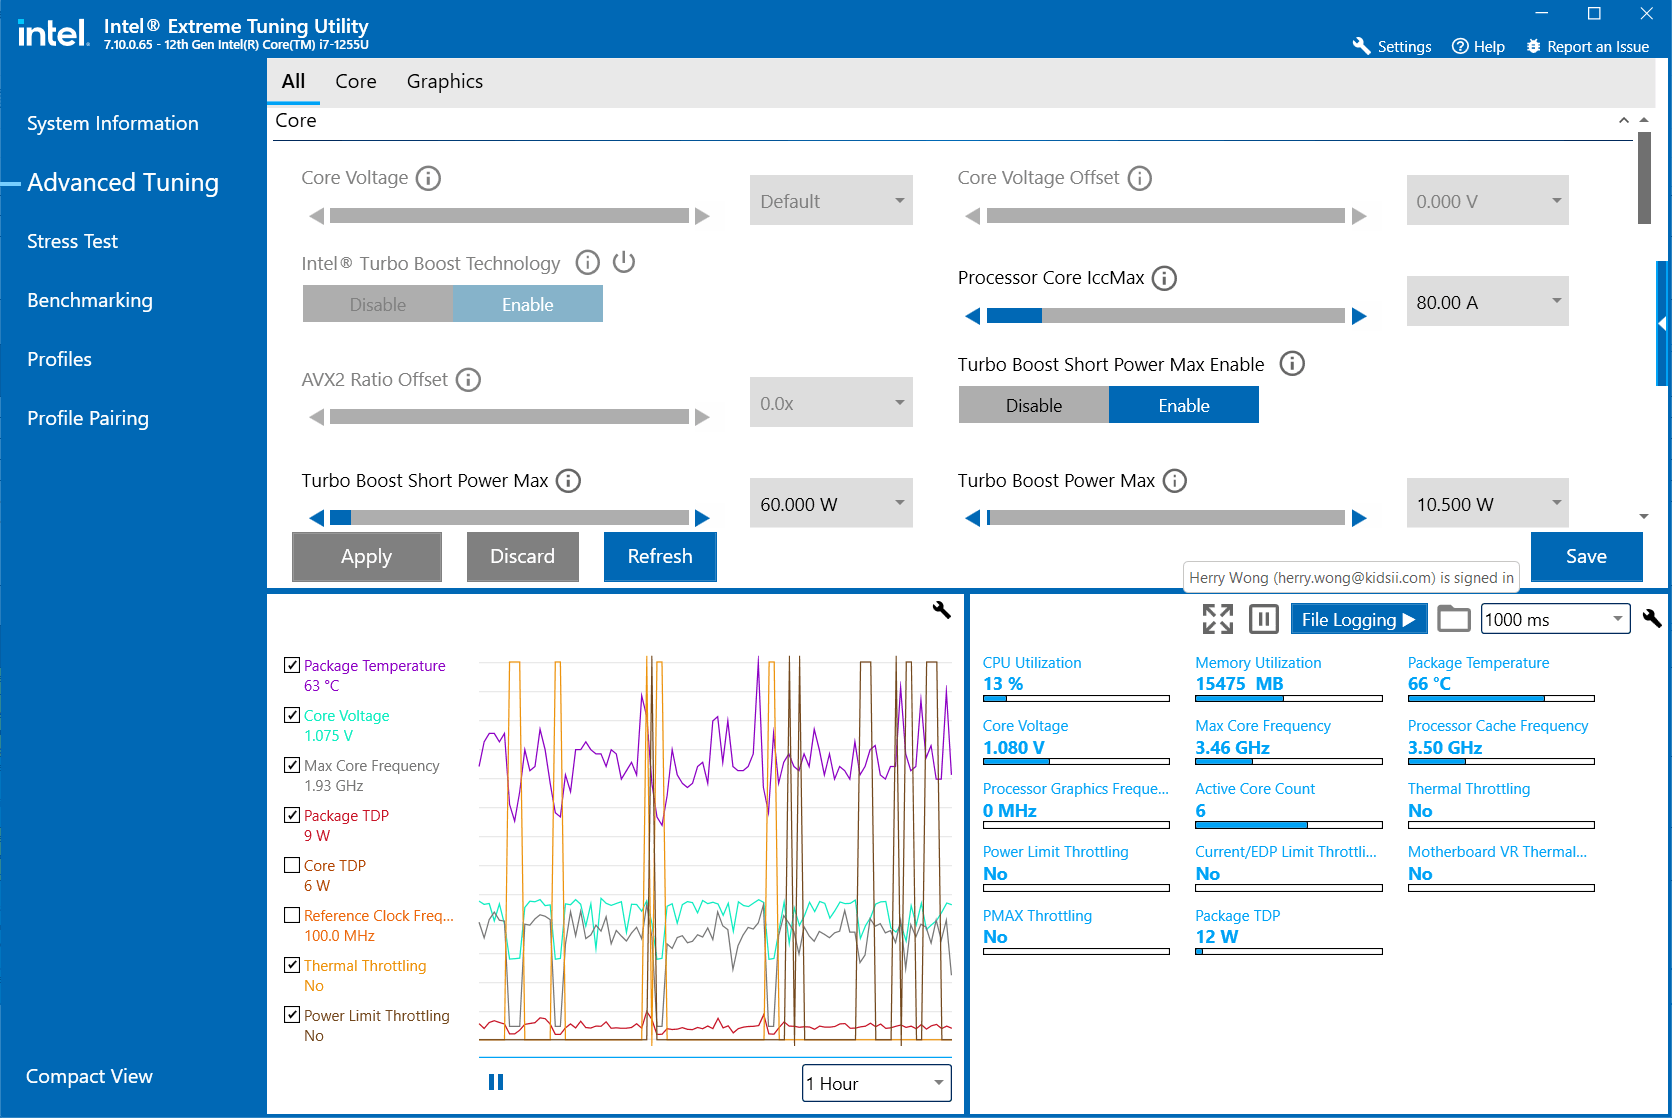The width and height of the screenshot is (1672, 1118).
Task: Open Processor Core IccMax value dropdown
Action: pyautogui.click(x=1487, y=301)
